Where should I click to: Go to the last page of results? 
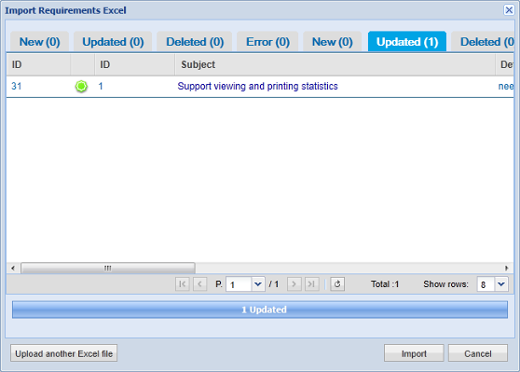tap(312, 284)
